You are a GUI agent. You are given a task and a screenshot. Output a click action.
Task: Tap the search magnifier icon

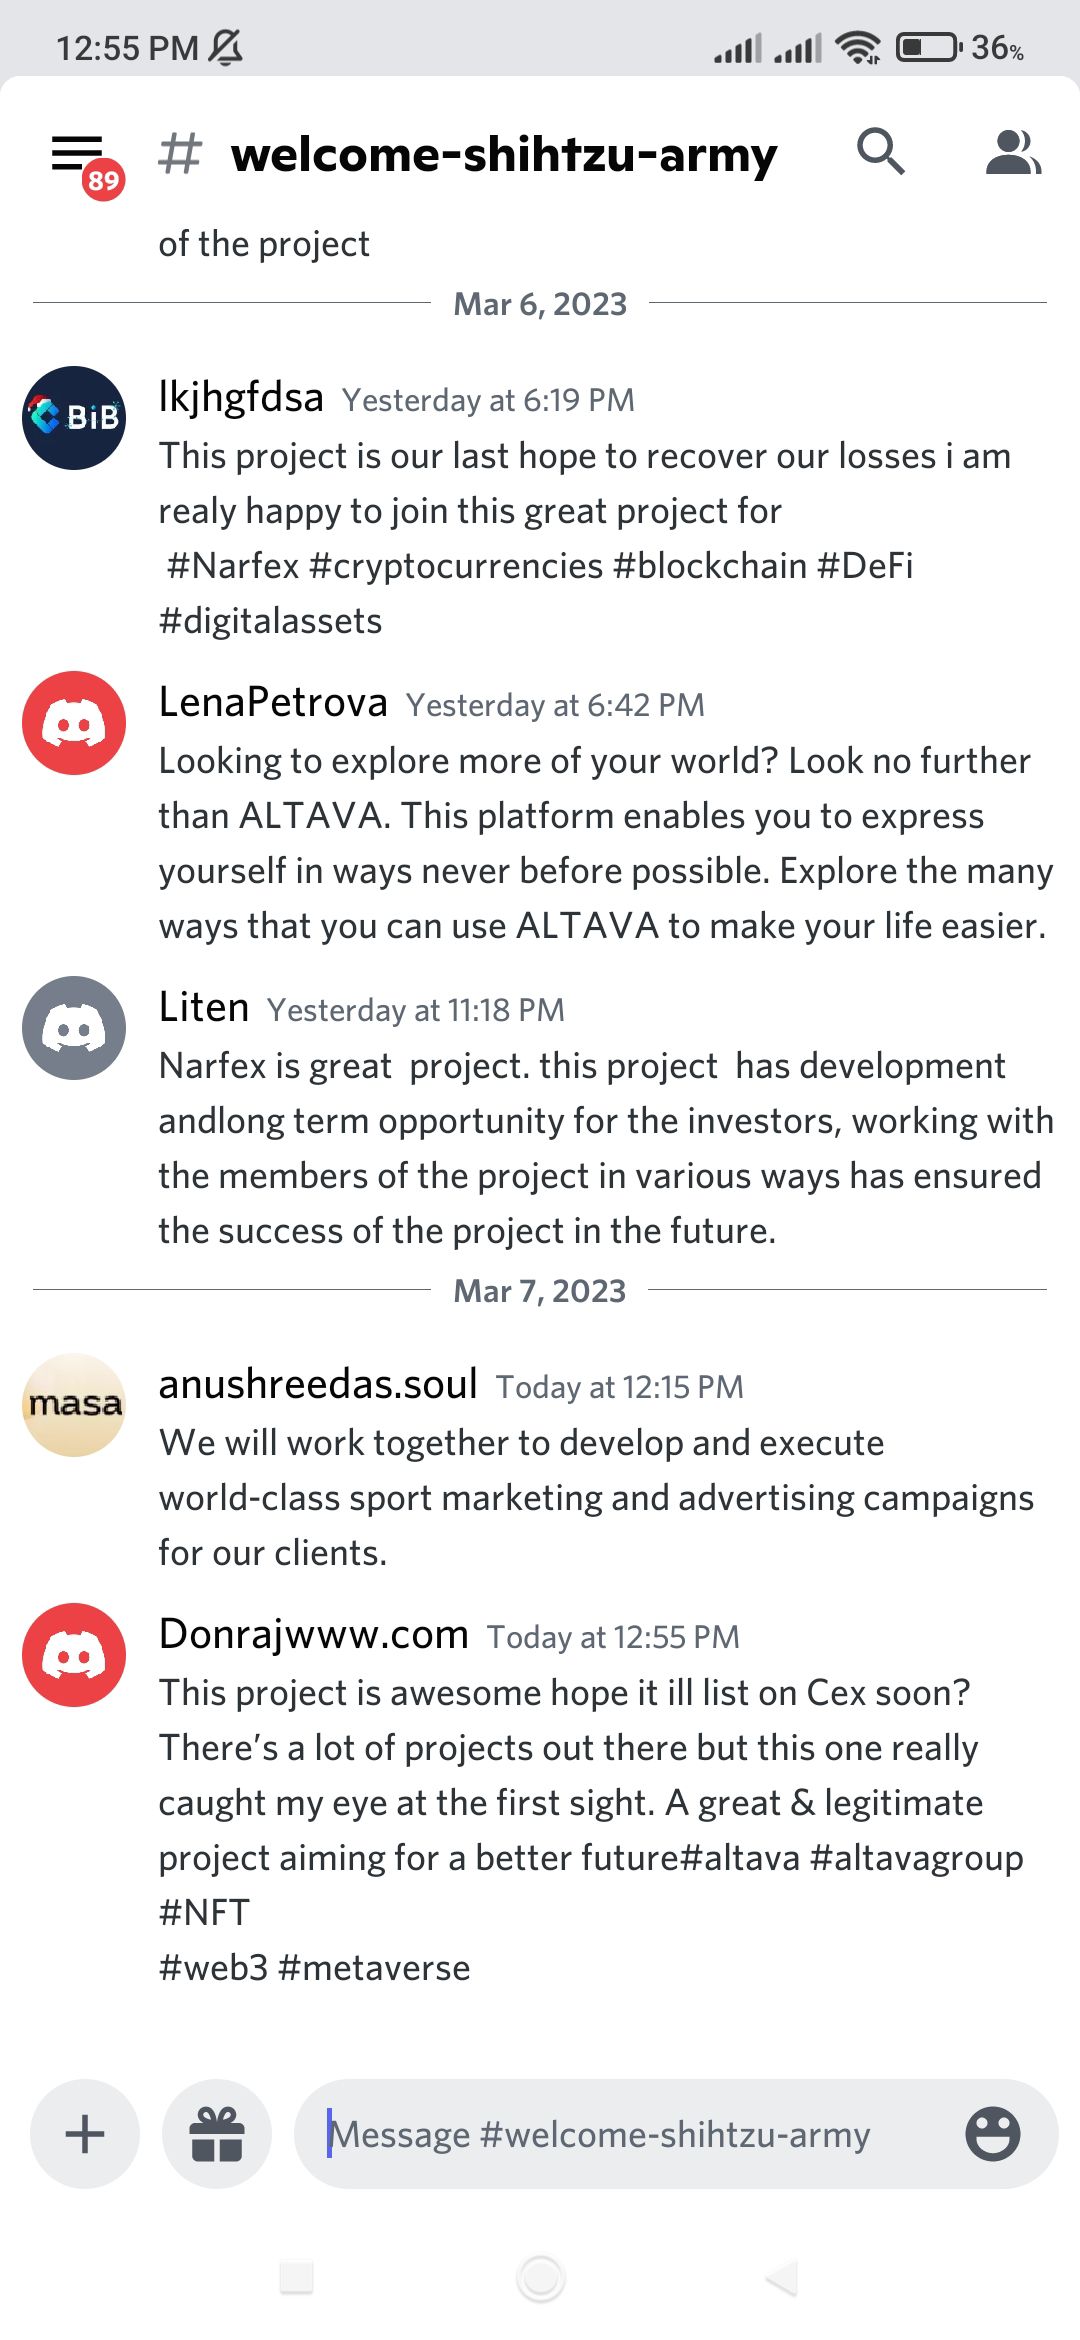(881, 152)
